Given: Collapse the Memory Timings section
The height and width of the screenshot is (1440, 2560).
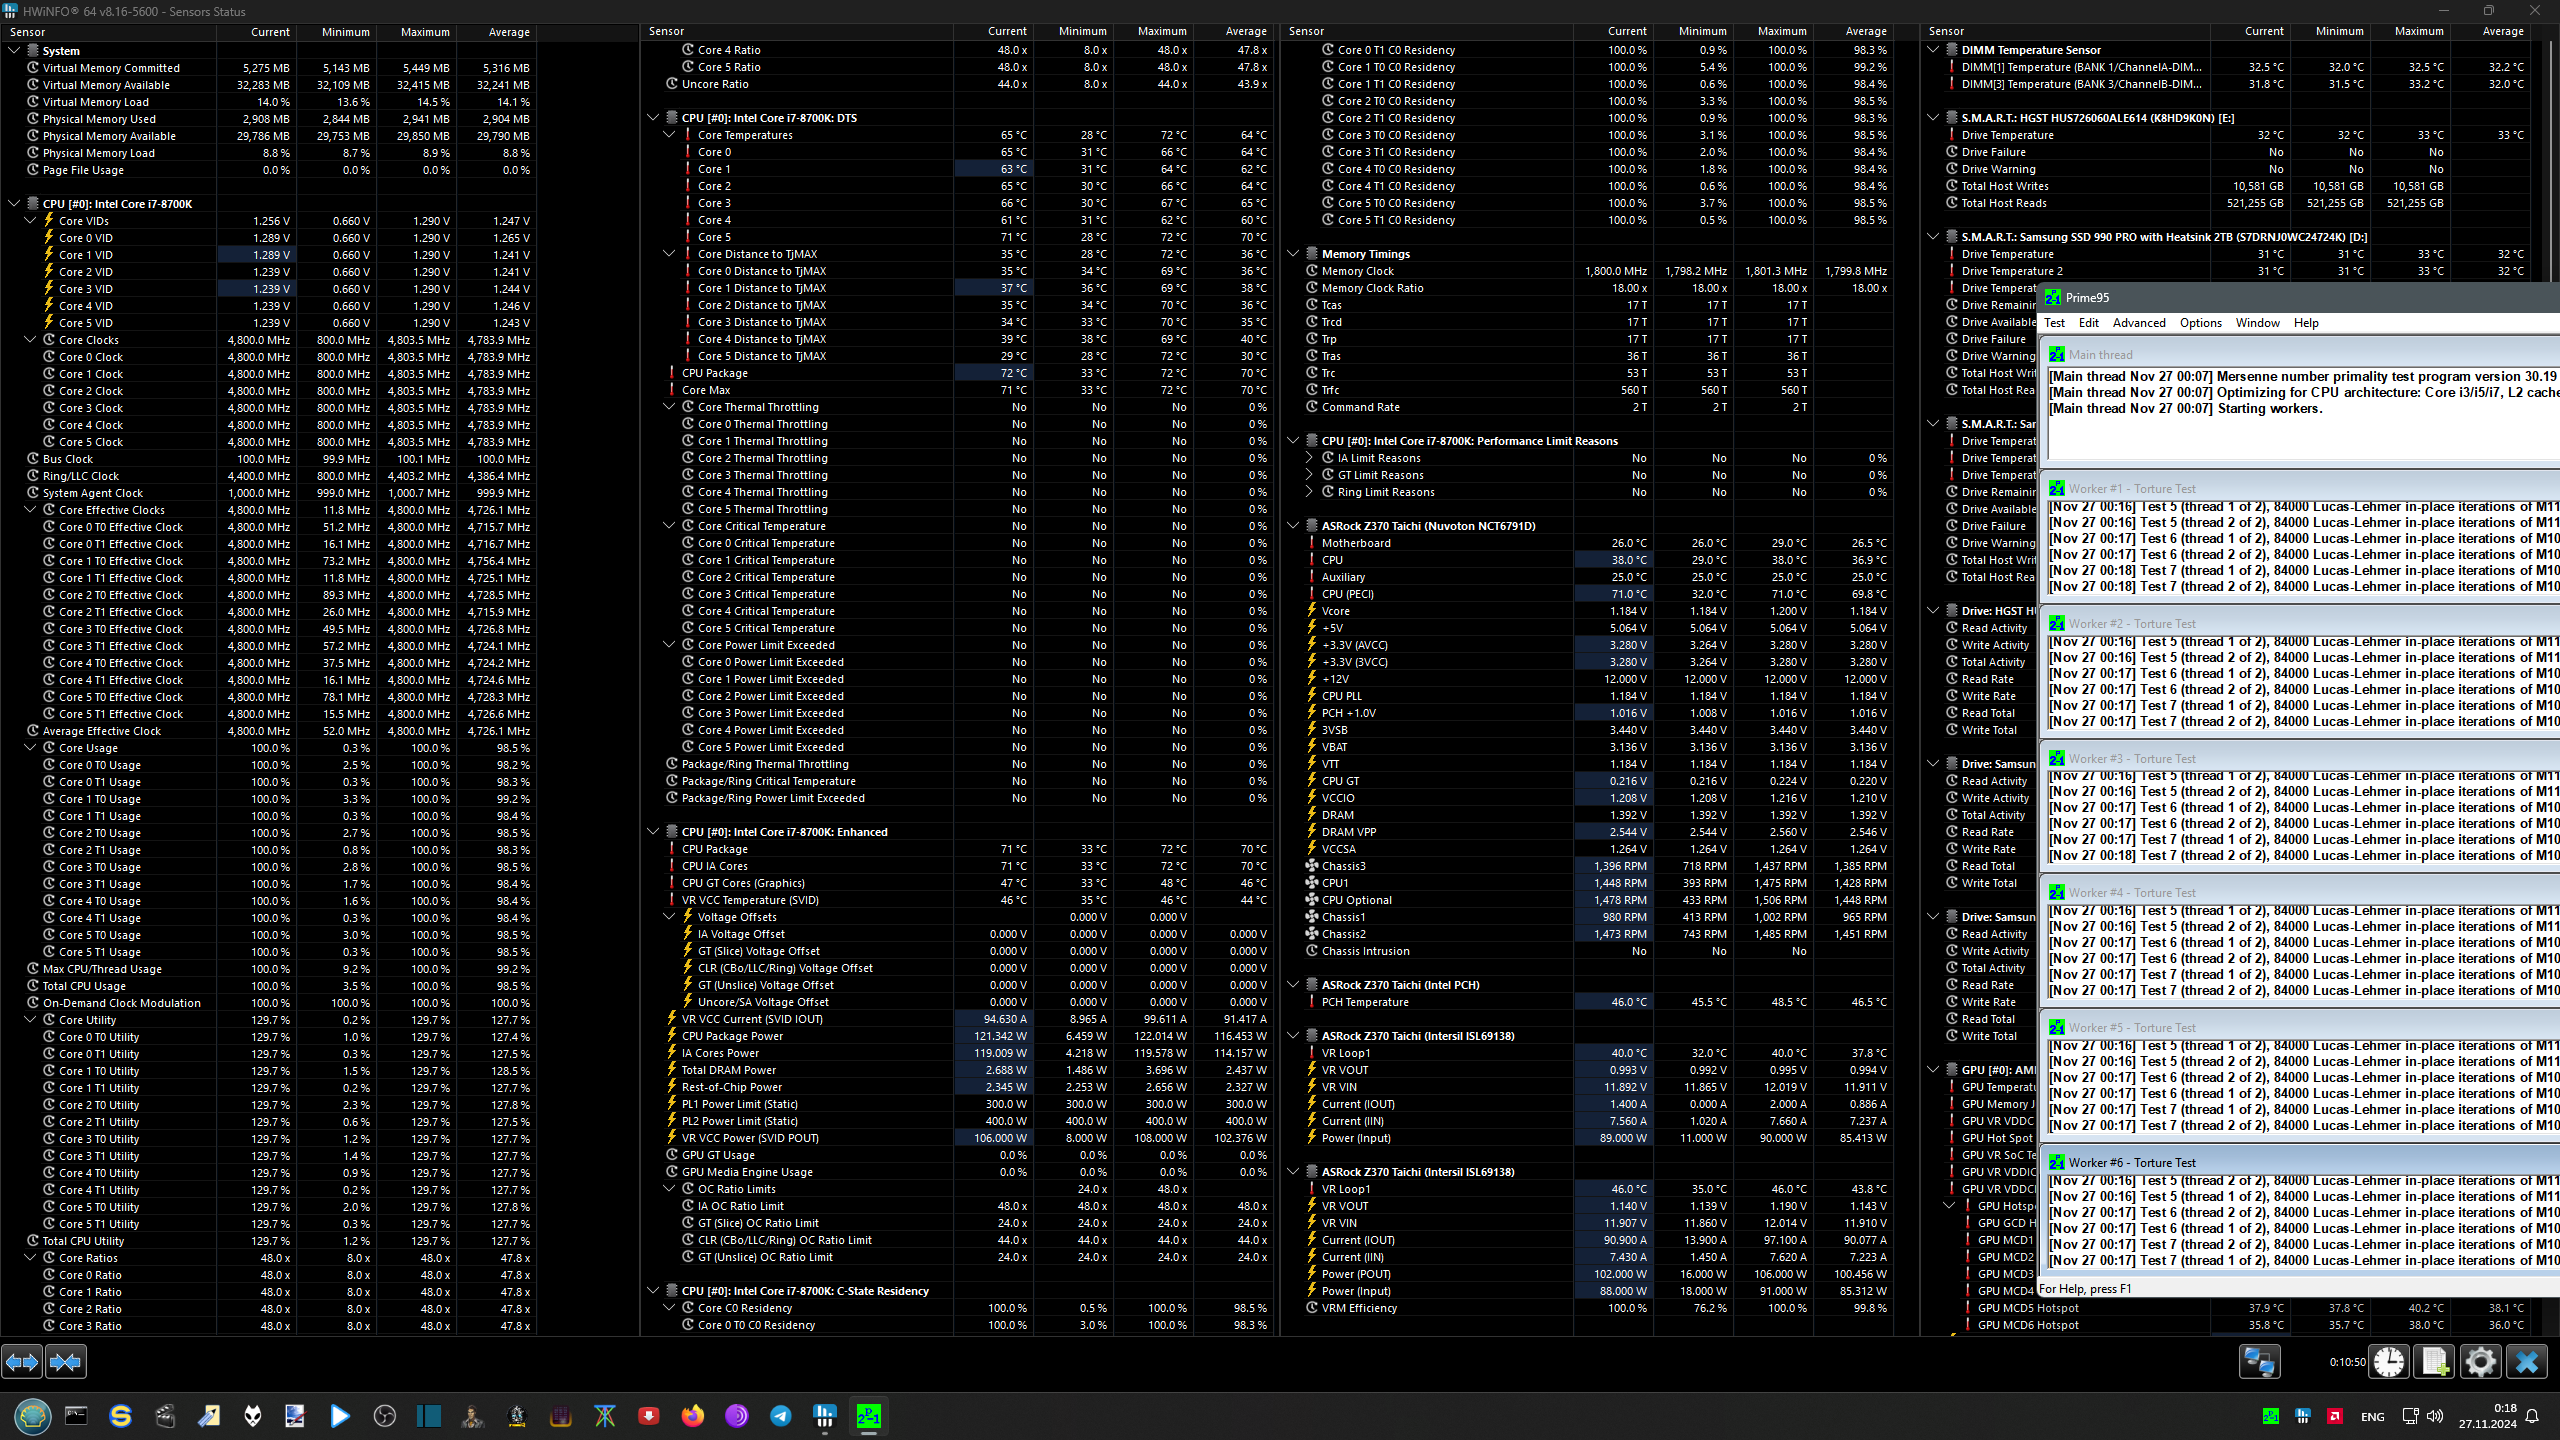Looking at the screenshot, I should pos(1293,254).
